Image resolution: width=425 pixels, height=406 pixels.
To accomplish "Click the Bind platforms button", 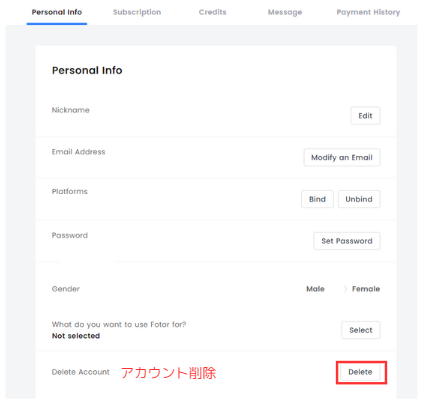I will 317,199.
